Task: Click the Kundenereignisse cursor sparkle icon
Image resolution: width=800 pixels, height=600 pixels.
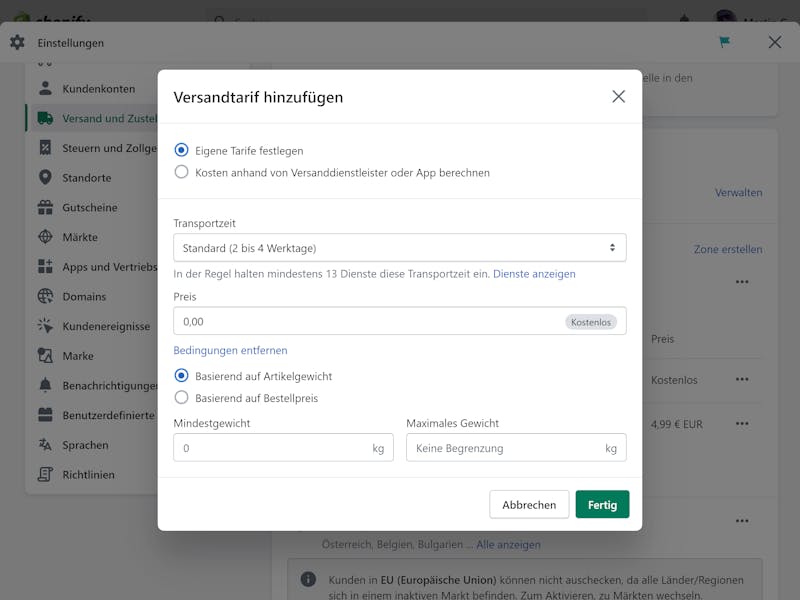Action: click(45, 326)
